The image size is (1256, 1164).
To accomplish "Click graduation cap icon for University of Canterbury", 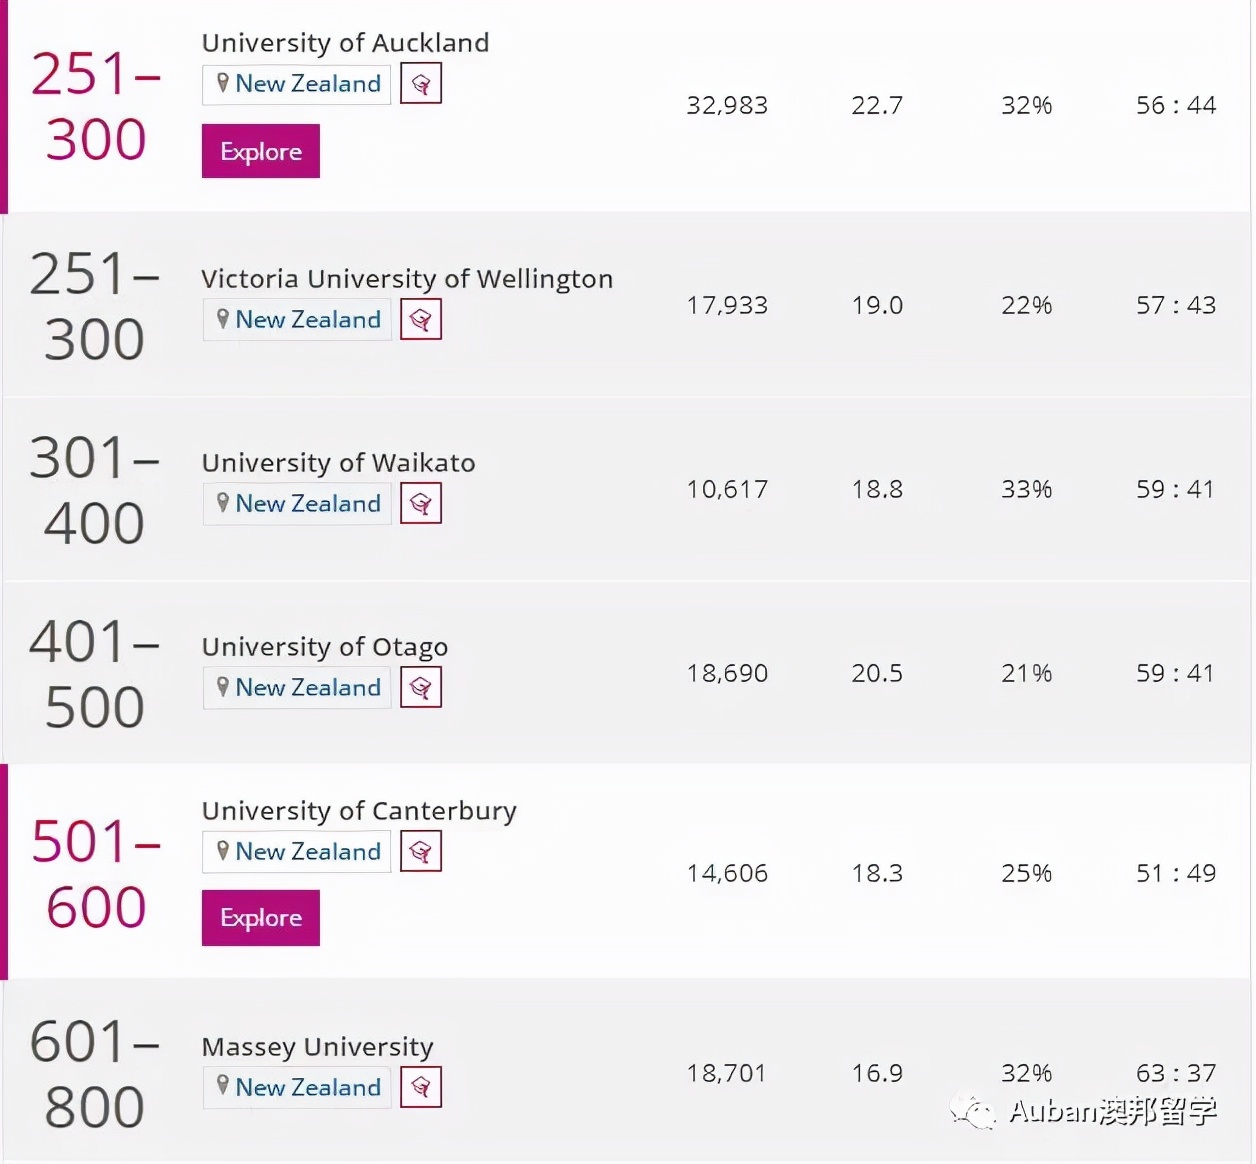I will tap(421, 852).
